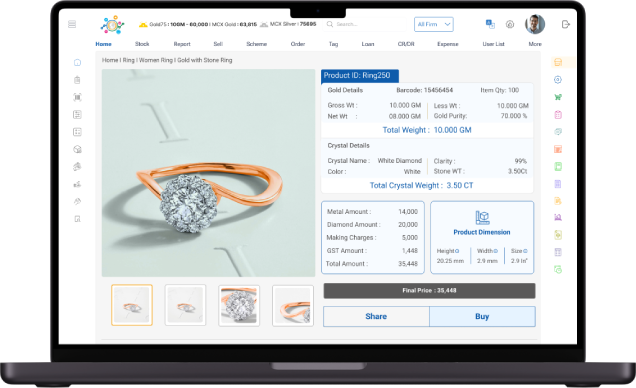Click the green shopping cart icon
The height and width of the screenshot is (388, 636).
(558, 97)
